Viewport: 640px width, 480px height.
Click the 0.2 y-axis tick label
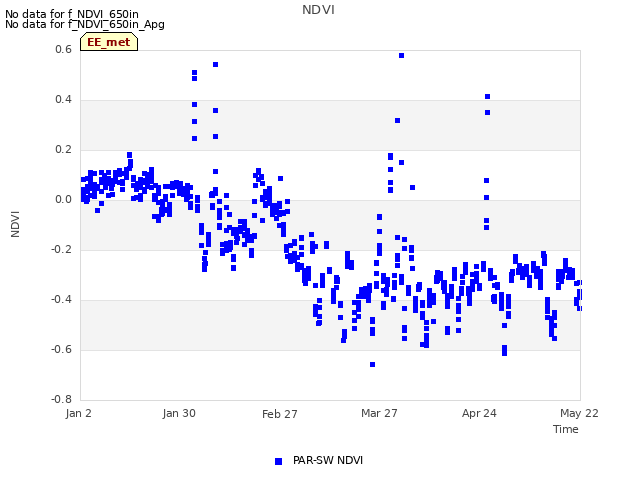click(x=63, y=149)
